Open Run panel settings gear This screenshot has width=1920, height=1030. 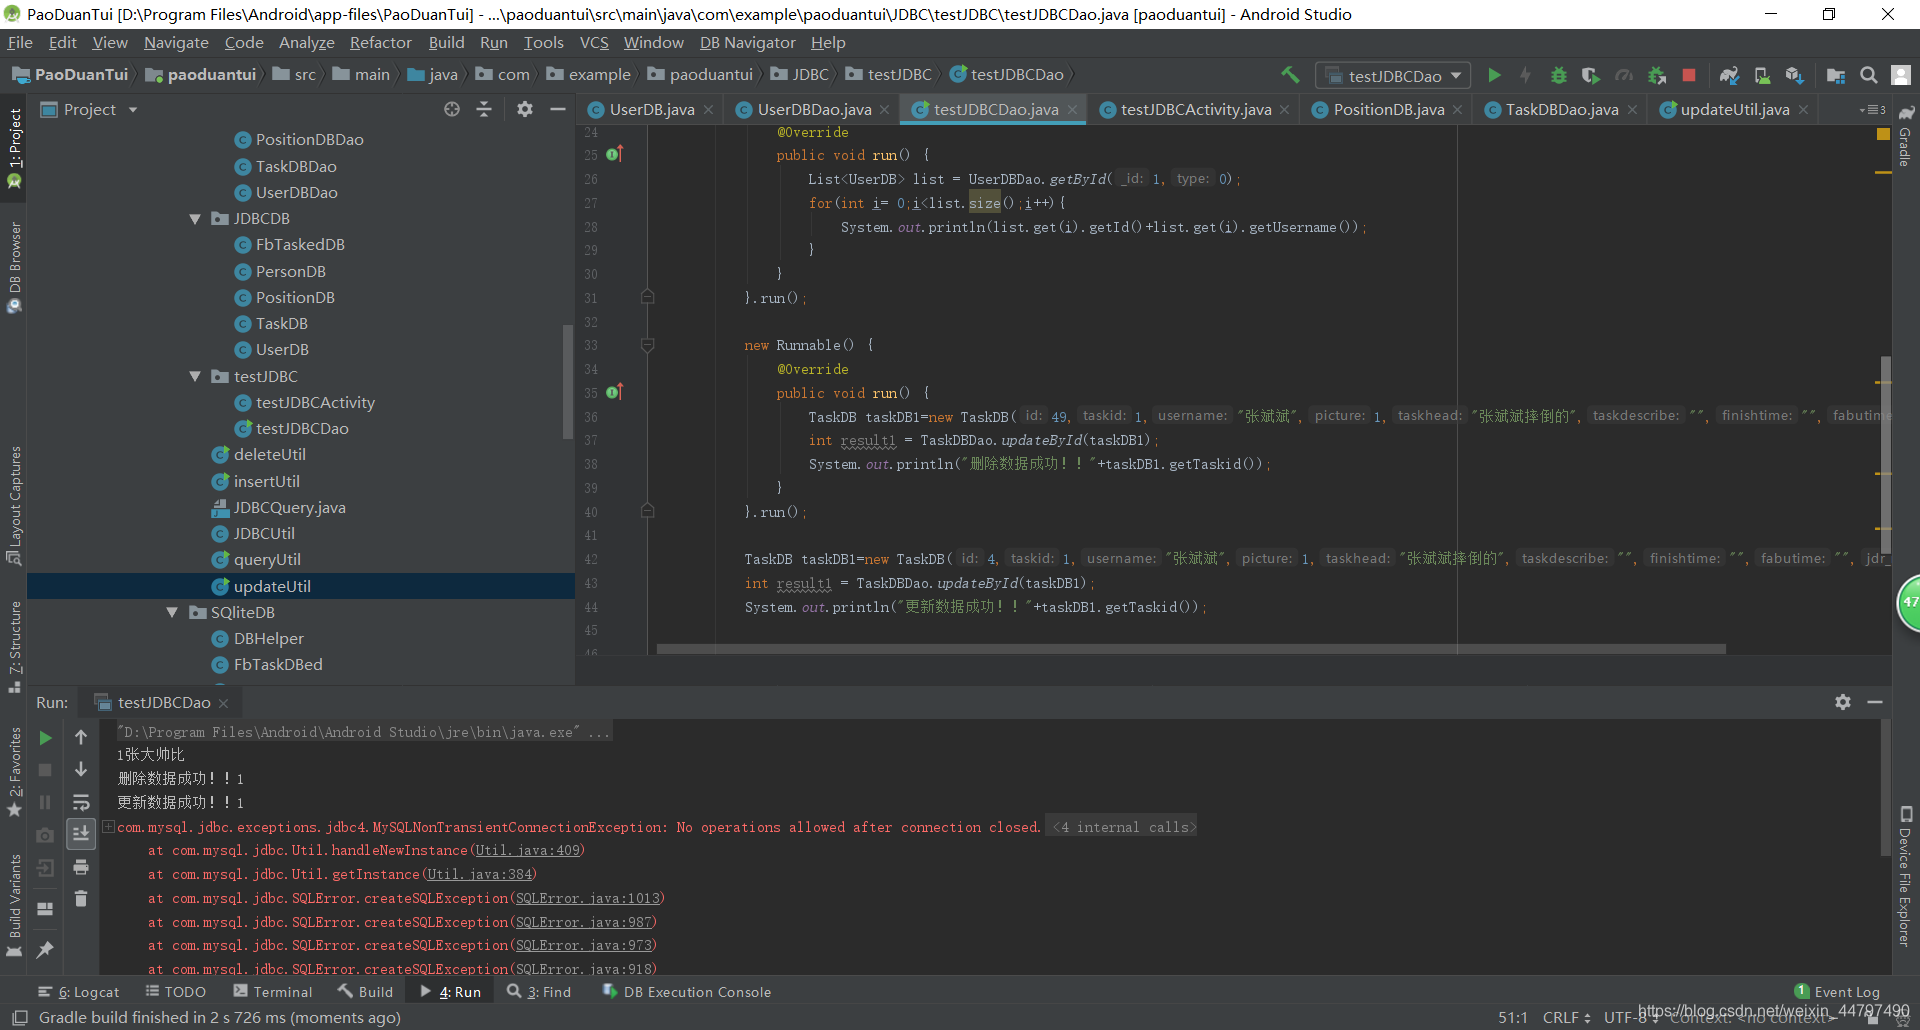tap(1843, 702)
